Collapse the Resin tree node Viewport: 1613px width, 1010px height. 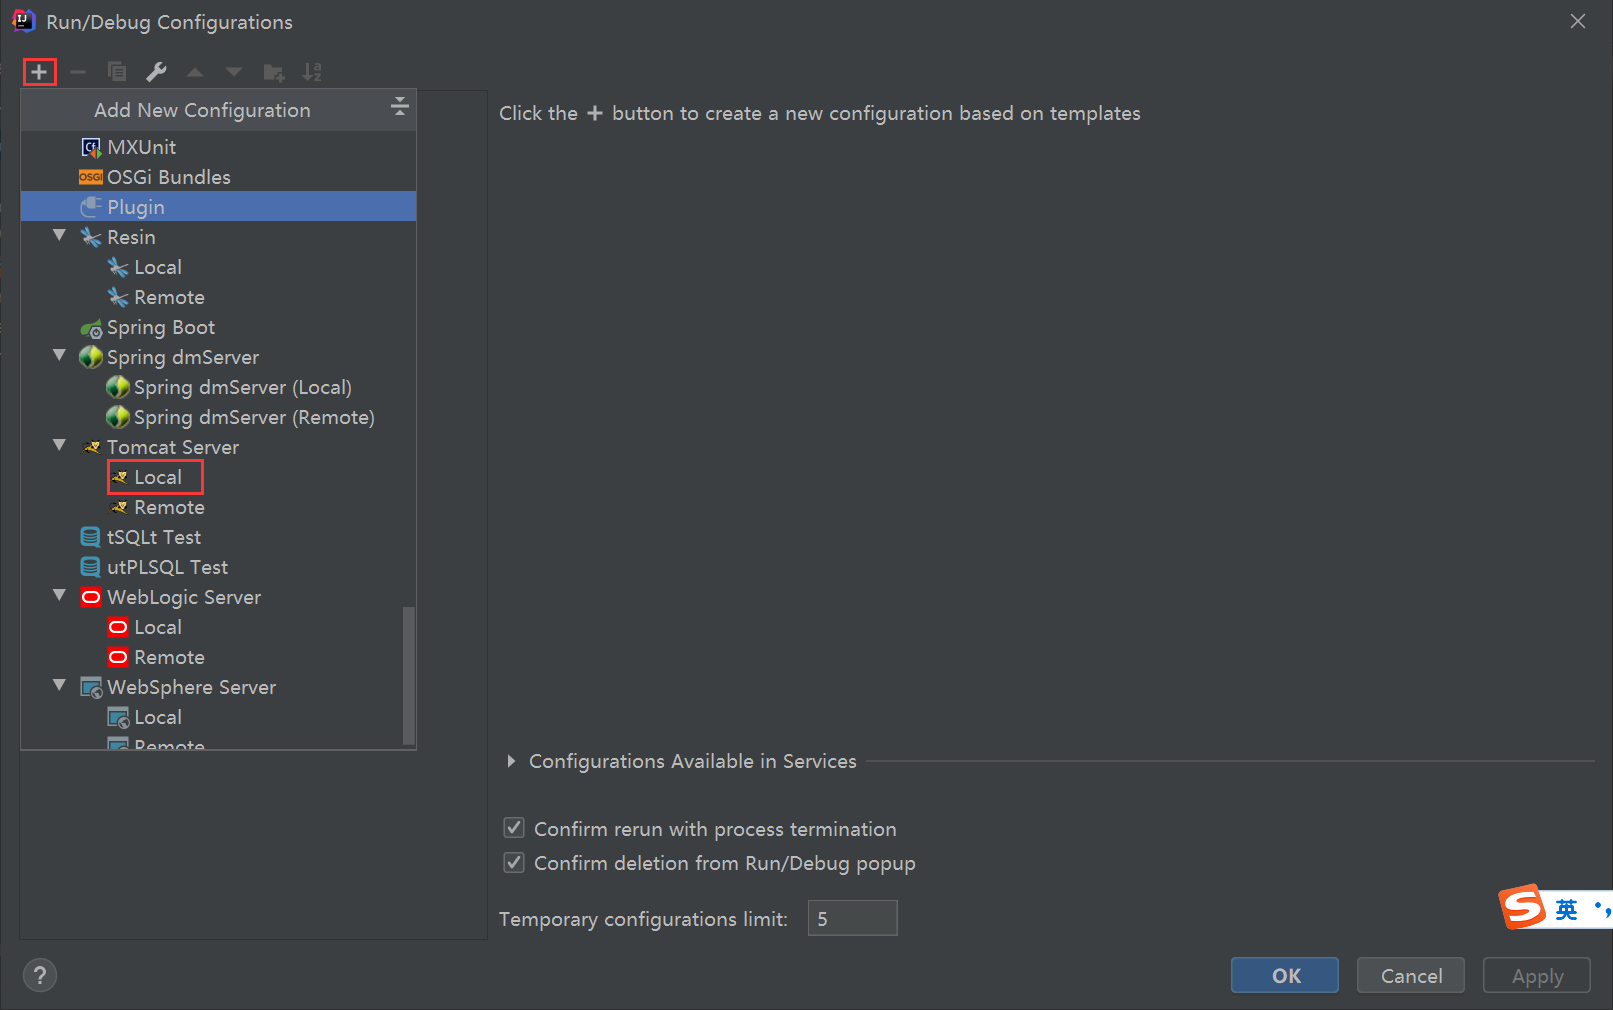coord(59,235)
